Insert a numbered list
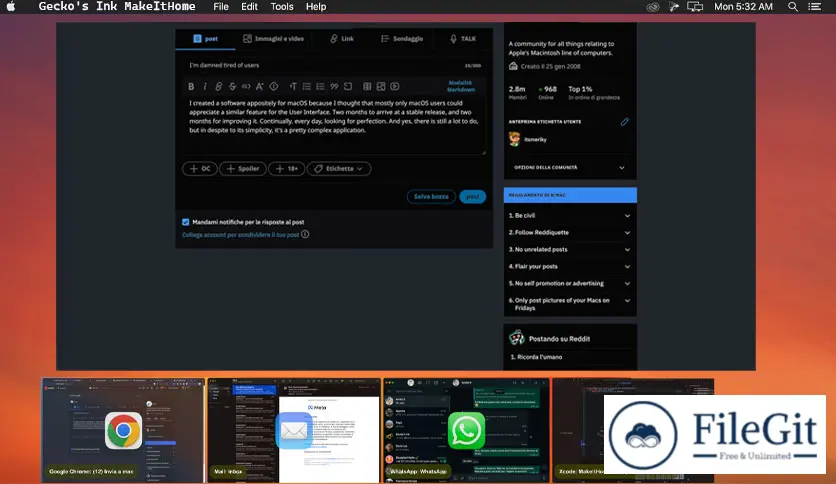 pos(320,86)
